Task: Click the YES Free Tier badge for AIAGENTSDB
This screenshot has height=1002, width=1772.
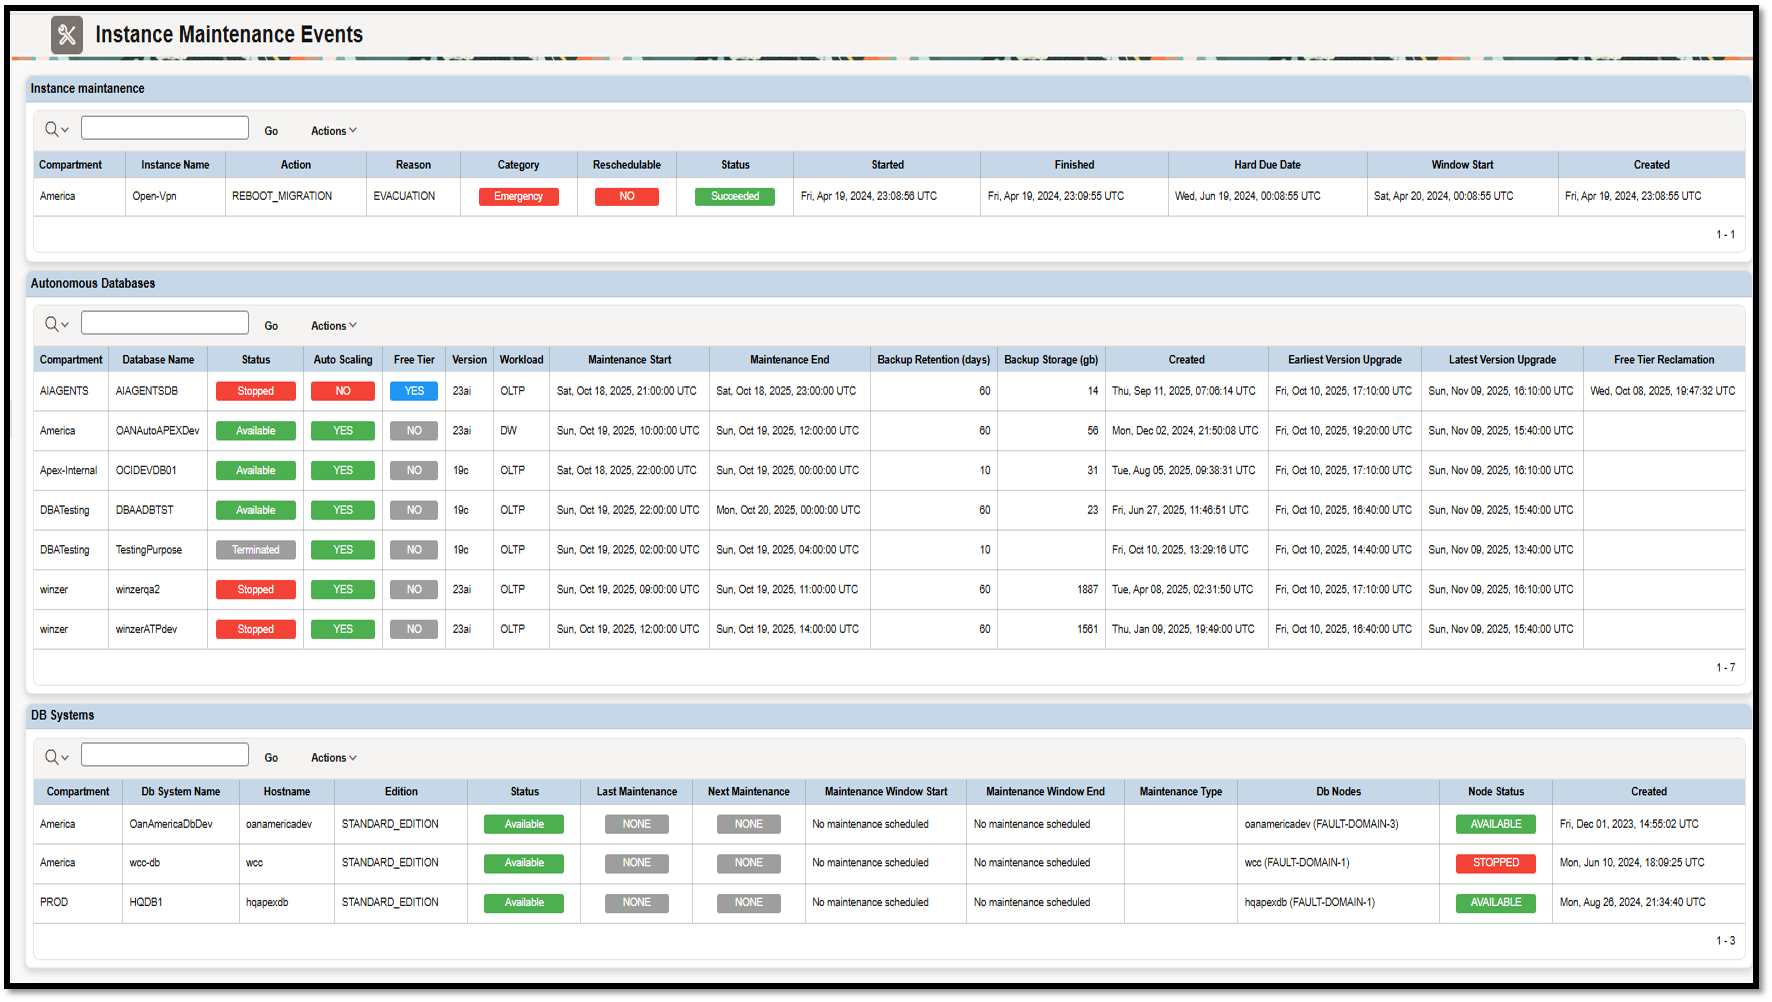Action: [x=413, y=391]
